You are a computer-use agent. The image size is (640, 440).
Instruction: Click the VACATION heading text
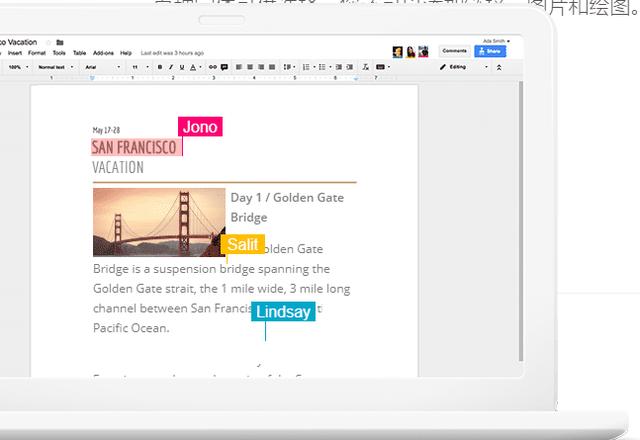(x=118, y=167)
